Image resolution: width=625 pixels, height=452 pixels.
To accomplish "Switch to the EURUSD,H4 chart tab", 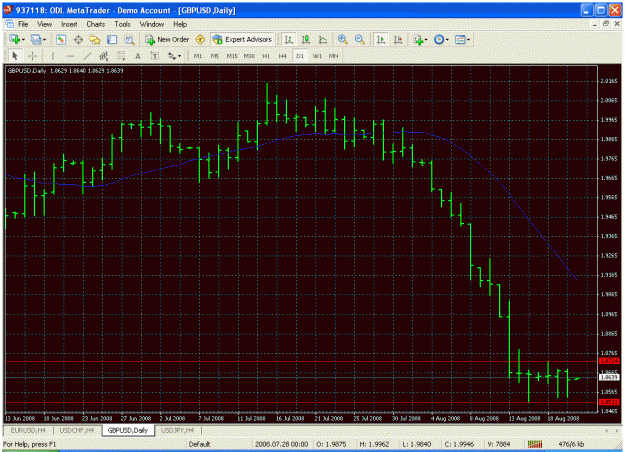I will click(x=28, y=430).
